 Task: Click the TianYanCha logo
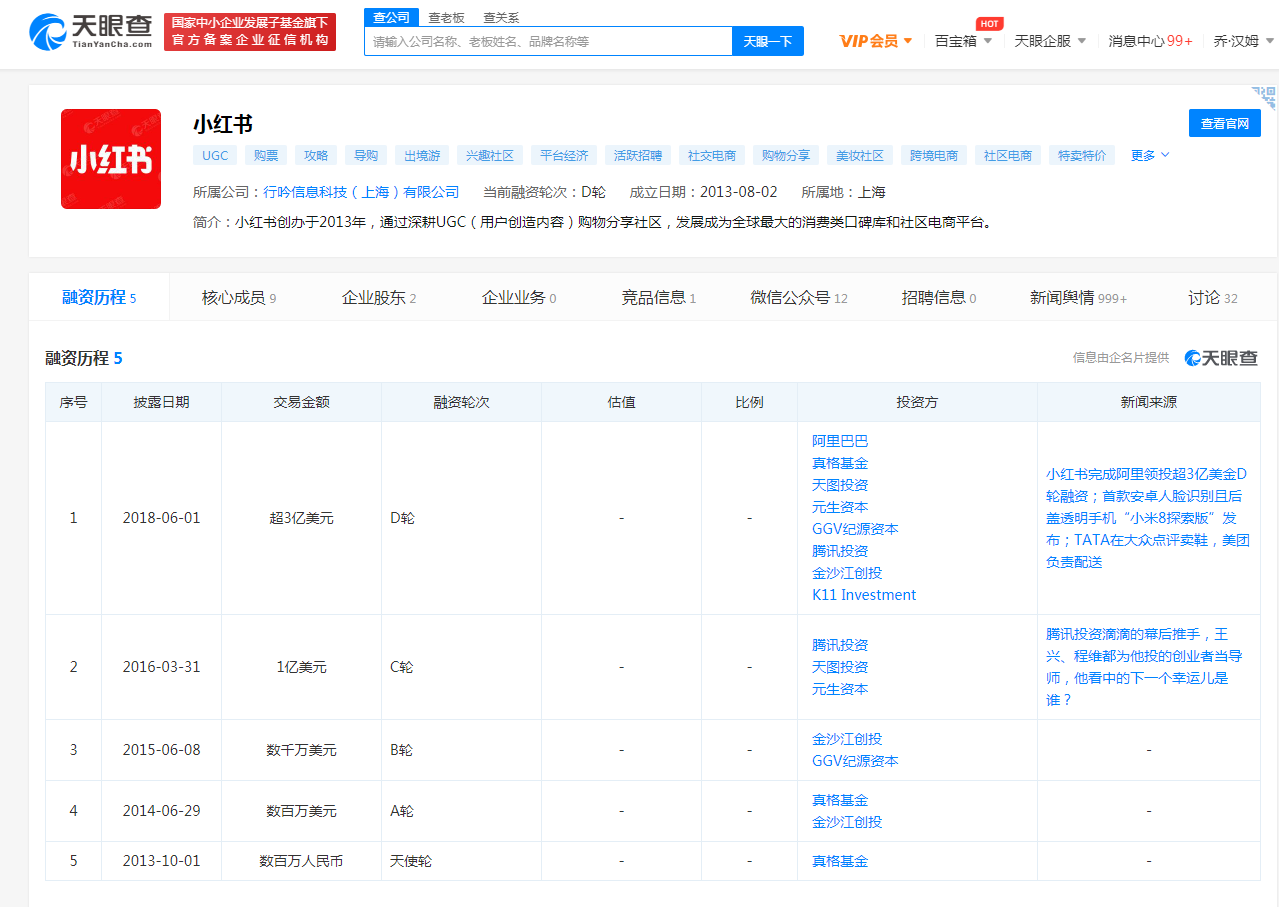91,32
